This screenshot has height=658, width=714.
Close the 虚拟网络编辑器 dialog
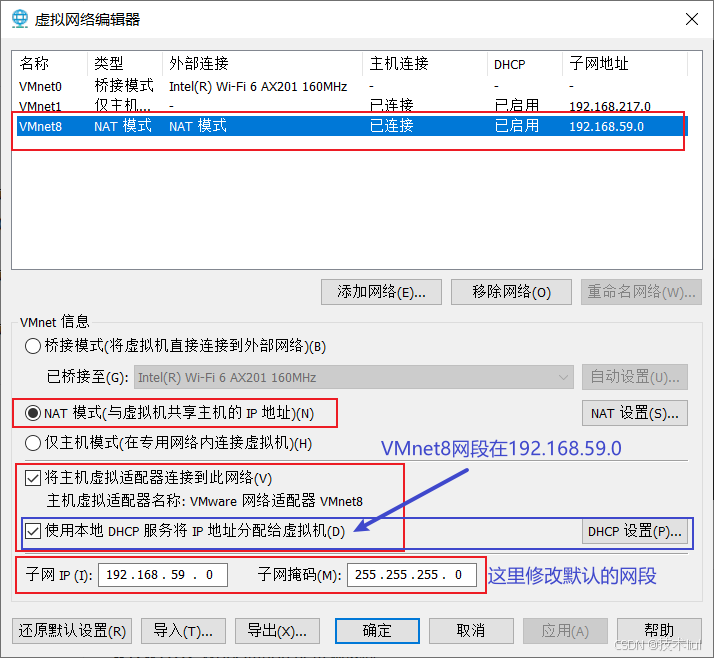[692, 19]
